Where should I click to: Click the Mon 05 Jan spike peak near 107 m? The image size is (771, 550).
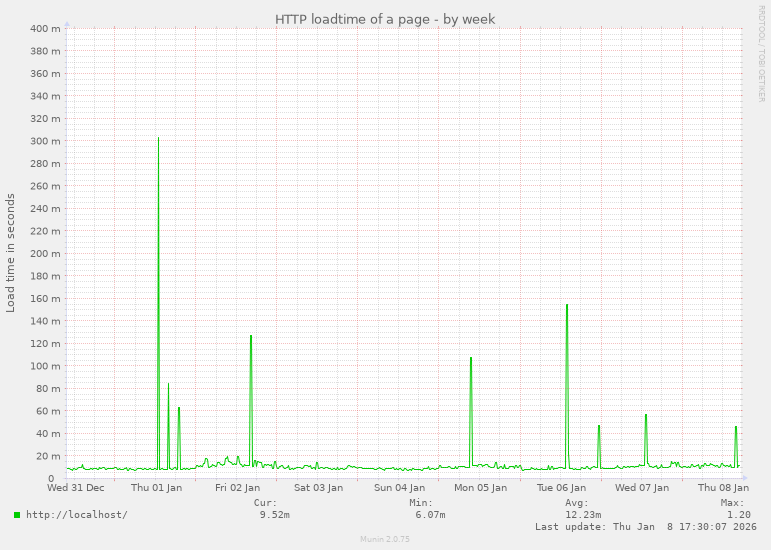471,358
